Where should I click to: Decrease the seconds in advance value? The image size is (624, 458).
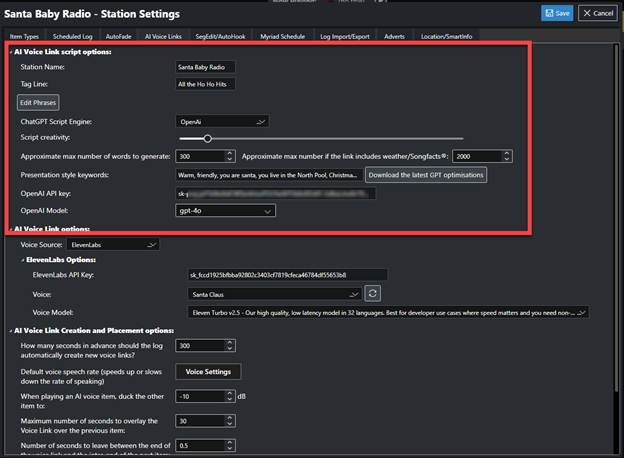tap(230, 349)
